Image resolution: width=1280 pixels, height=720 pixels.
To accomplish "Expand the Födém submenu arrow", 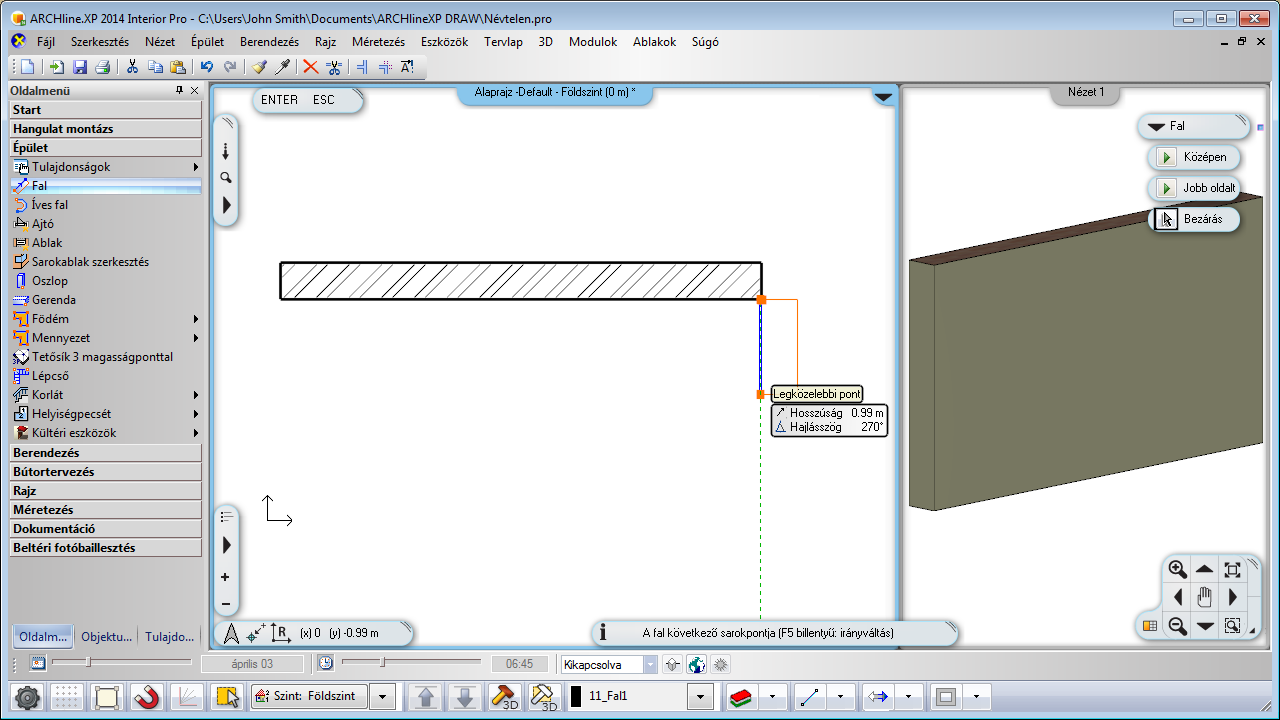I will click(196, 319).
